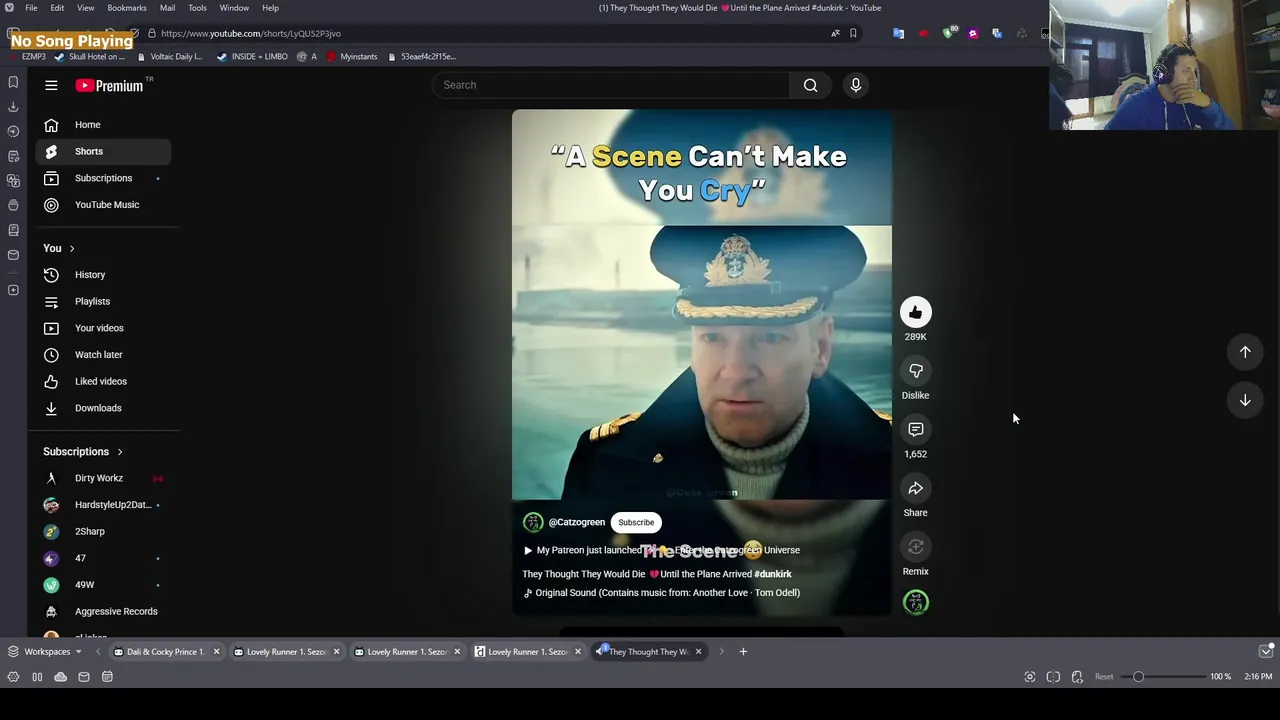The width and height of the screenshot is (1280, 720).
Task: Open the Tools menu
Action: tap(197, 7)
